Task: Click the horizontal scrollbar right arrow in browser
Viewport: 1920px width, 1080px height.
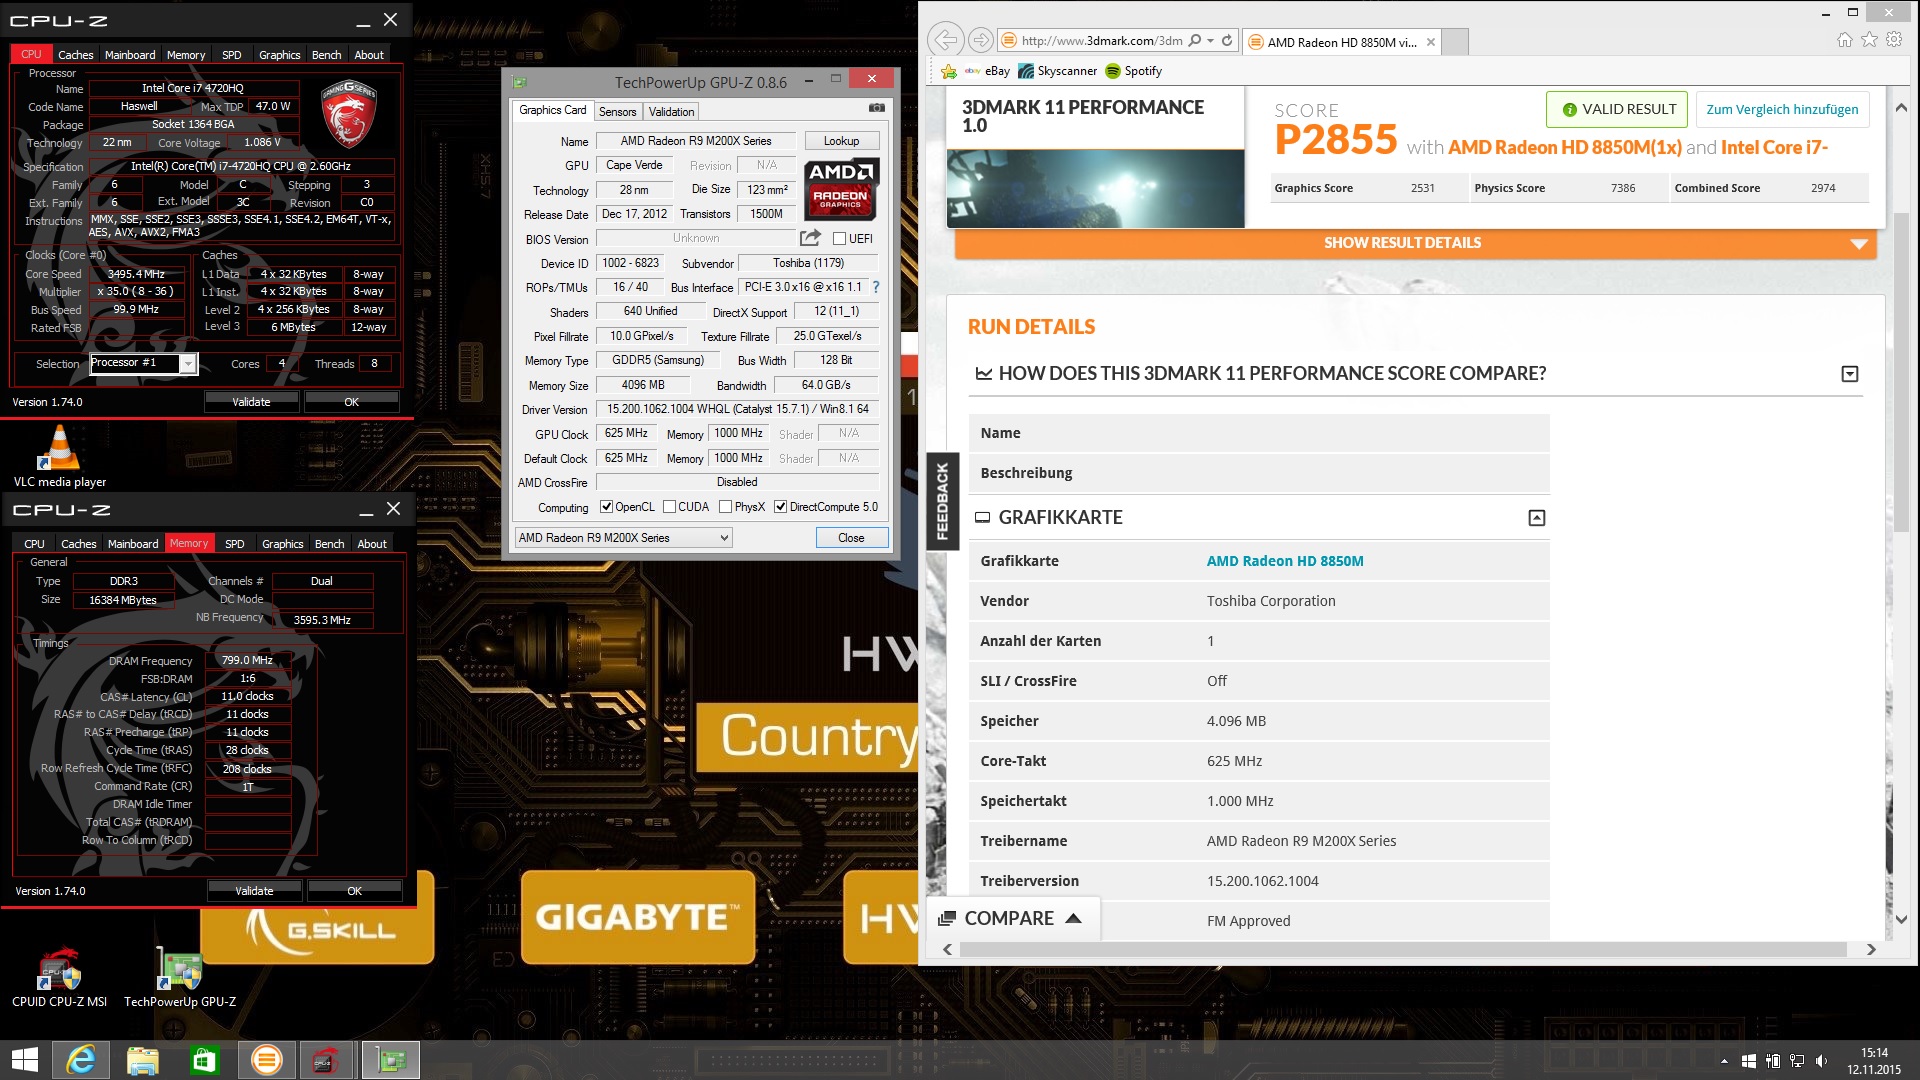Action: click(x=1871, y=949)
